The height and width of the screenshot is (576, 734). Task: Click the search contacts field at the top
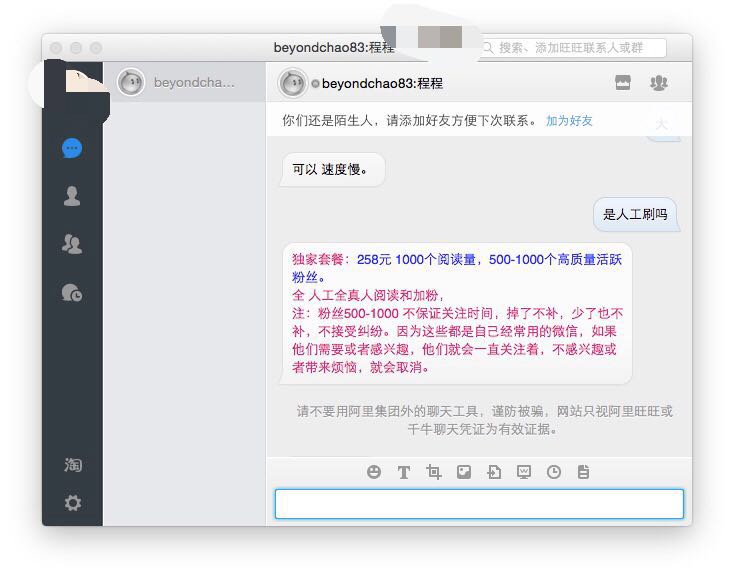point(573,48)
